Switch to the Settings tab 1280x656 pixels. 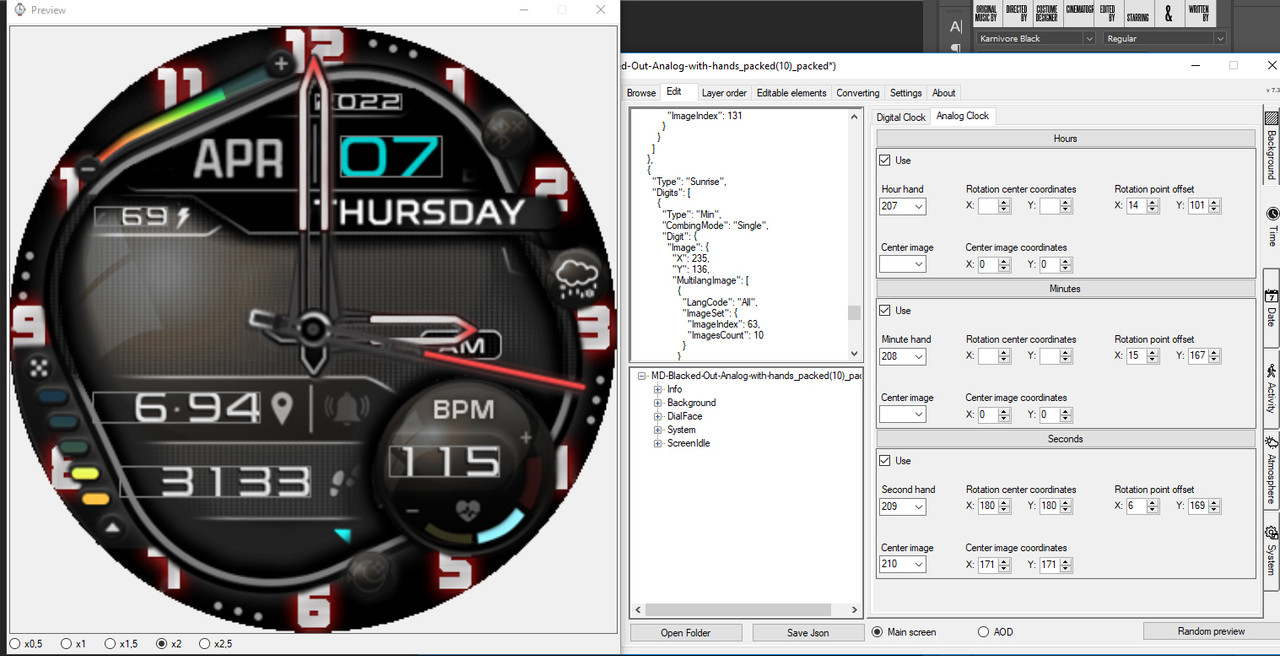tap(906, 93)
